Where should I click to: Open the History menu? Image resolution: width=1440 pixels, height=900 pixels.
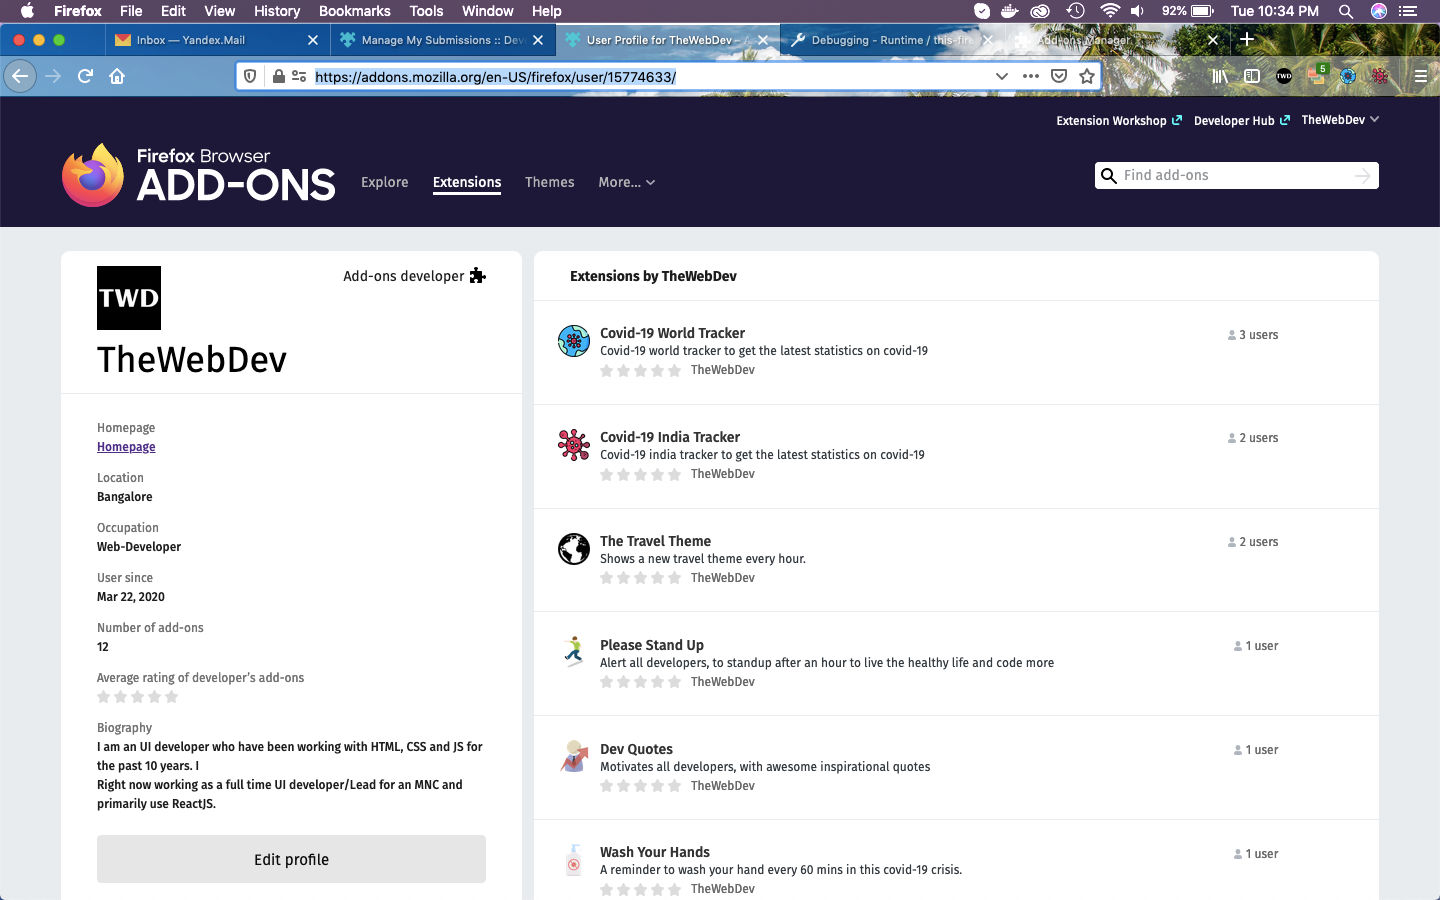pyautogui.click(x=277, y=11)
